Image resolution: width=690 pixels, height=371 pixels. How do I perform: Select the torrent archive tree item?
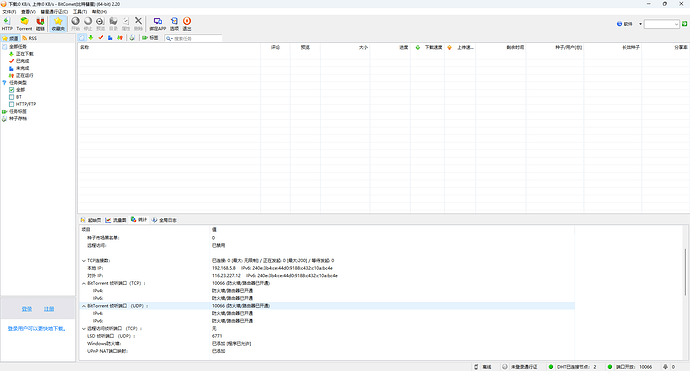click(18, 118)
